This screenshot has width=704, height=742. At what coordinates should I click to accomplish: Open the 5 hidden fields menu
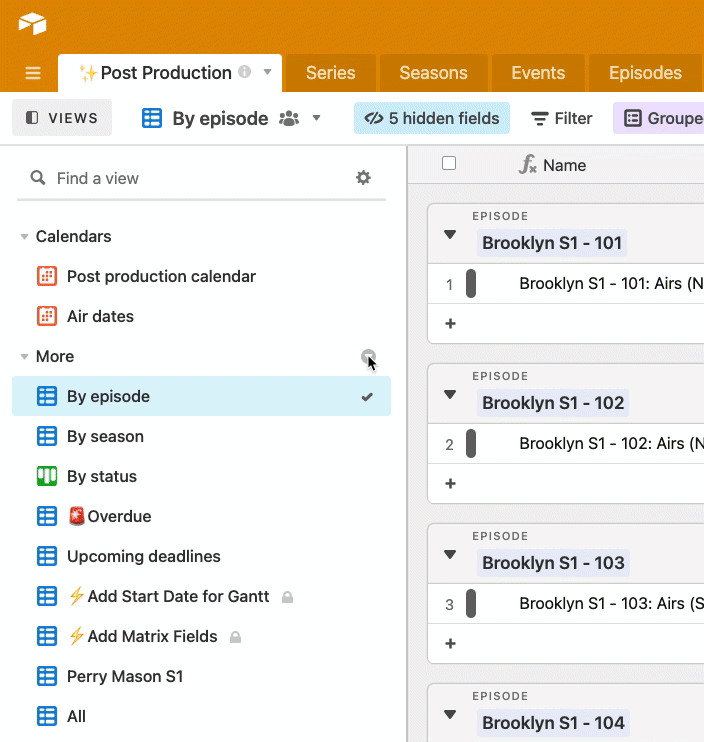(431, 118)
